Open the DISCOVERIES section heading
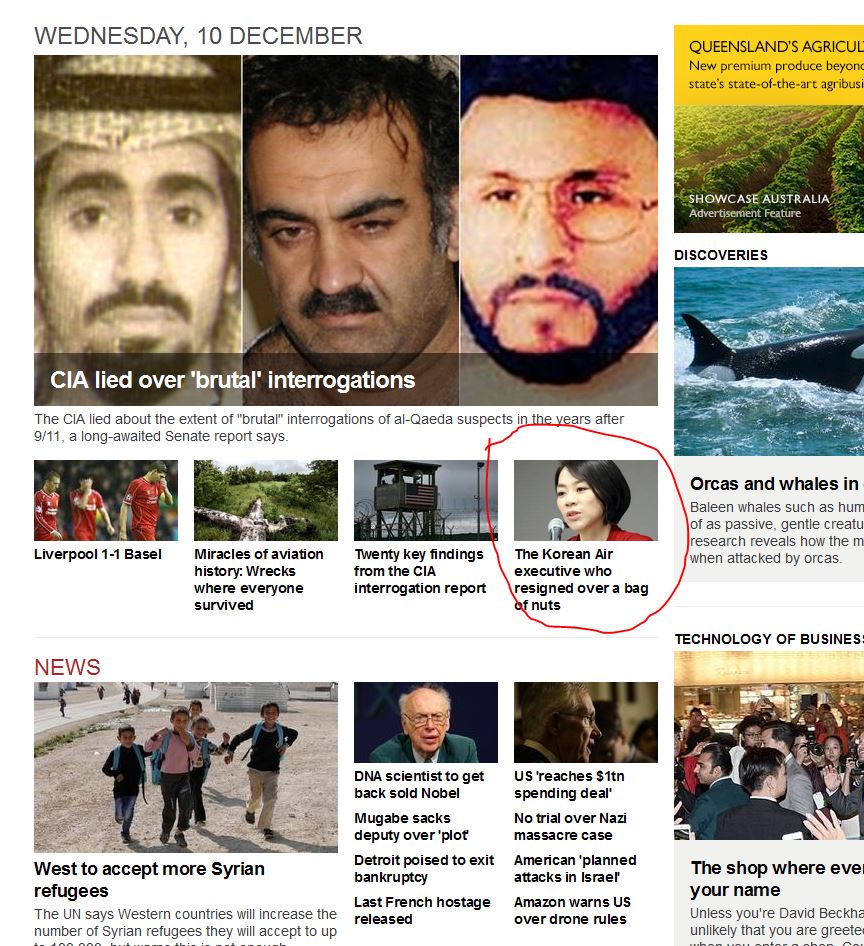This screenshot has width=864, height=946. [721, 255]
